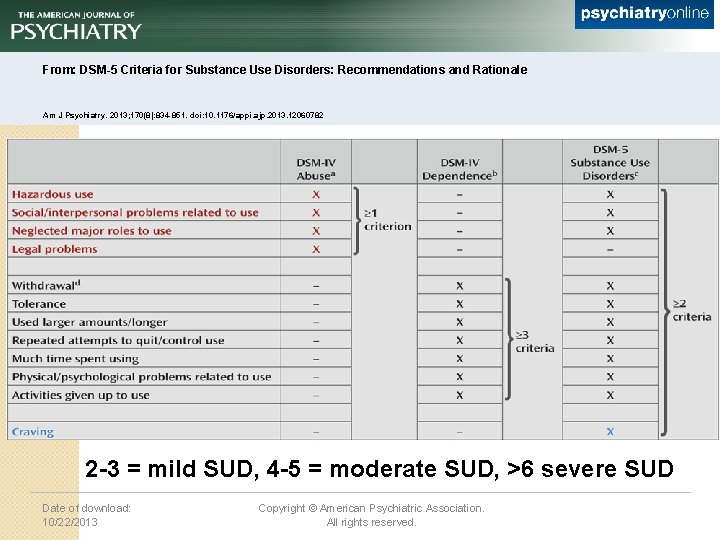Viewport: 720px width, 540px height.
Task: Click the red X for Legal problems under Abuse
Action: pos(316,249)
